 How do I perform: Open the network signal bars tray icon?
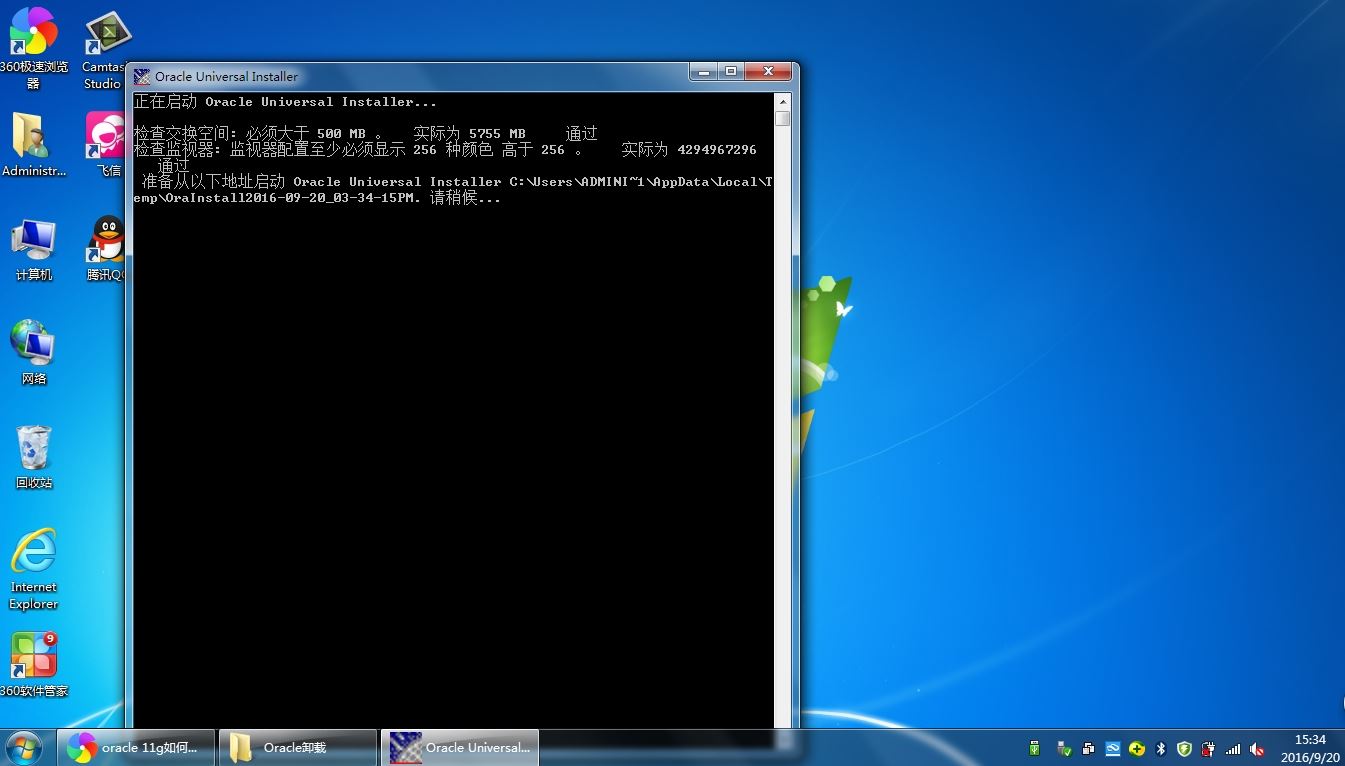pos(1233,748)
